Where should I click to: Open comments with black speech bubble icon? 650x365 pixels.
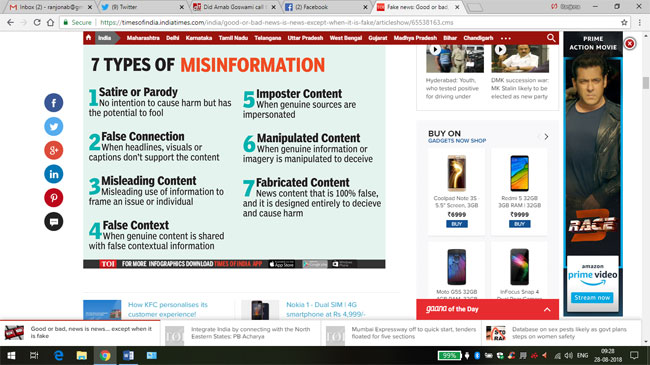(54, 221)
